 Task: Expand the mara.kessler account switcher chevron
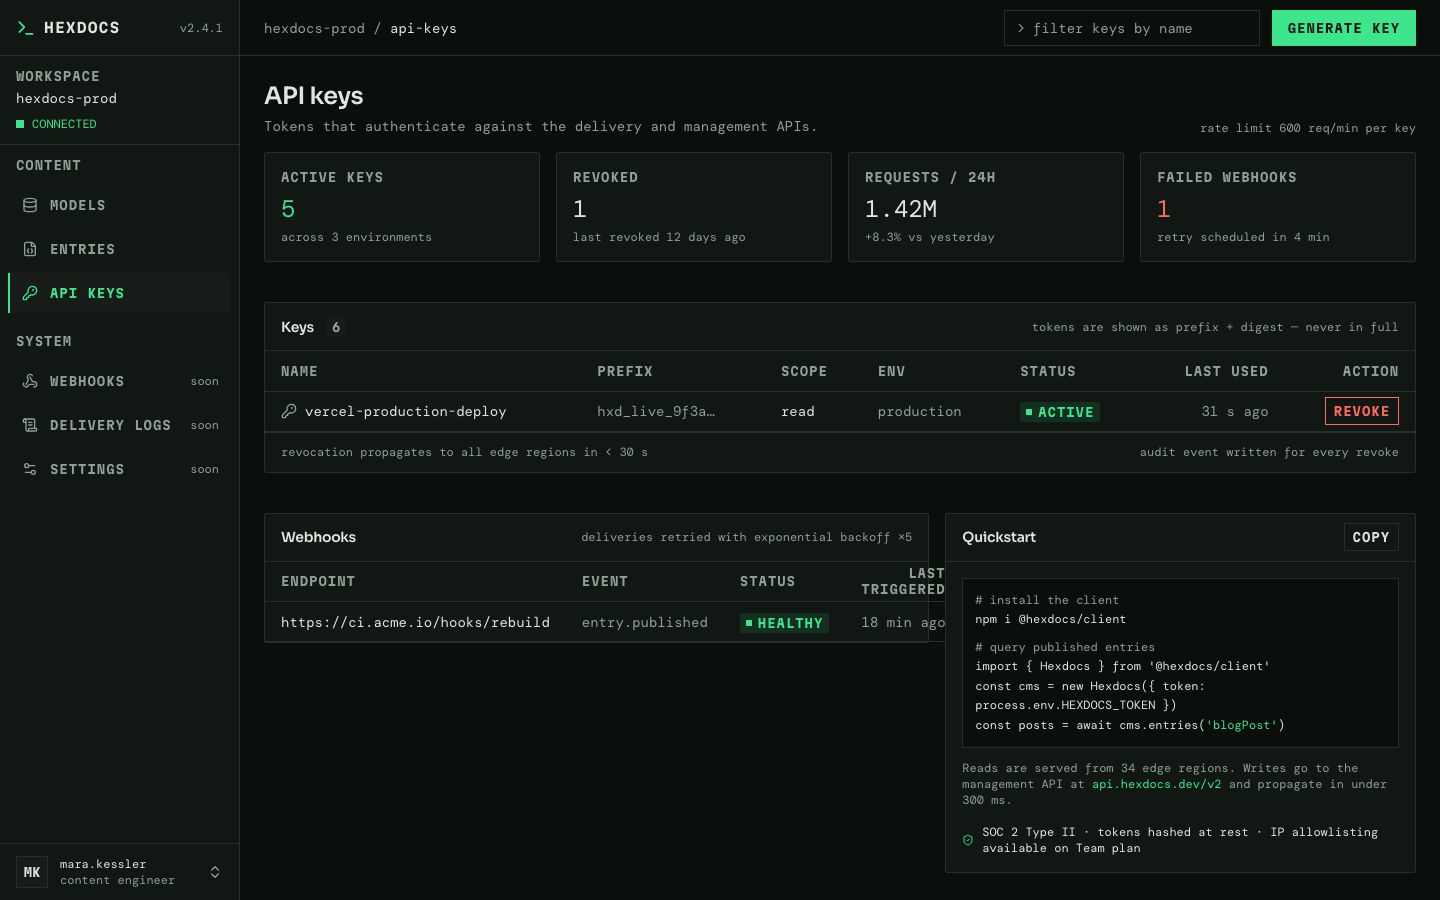(215, 872)
